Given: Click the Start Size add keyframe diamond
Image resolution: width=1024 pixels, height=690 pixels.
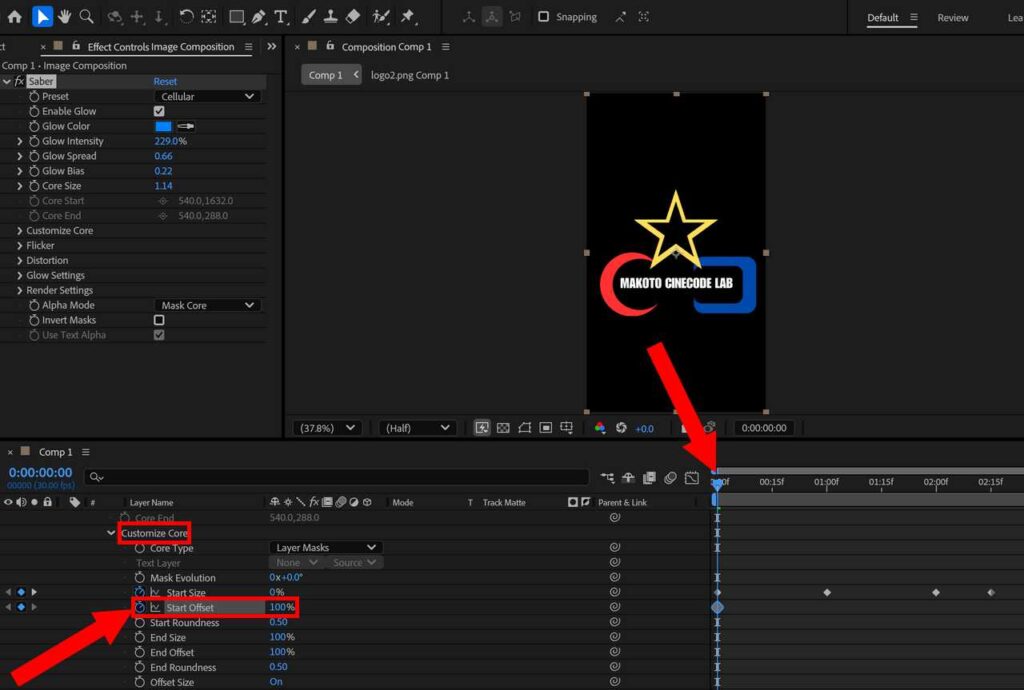Looking at the screenshot, I should (21, 592).
